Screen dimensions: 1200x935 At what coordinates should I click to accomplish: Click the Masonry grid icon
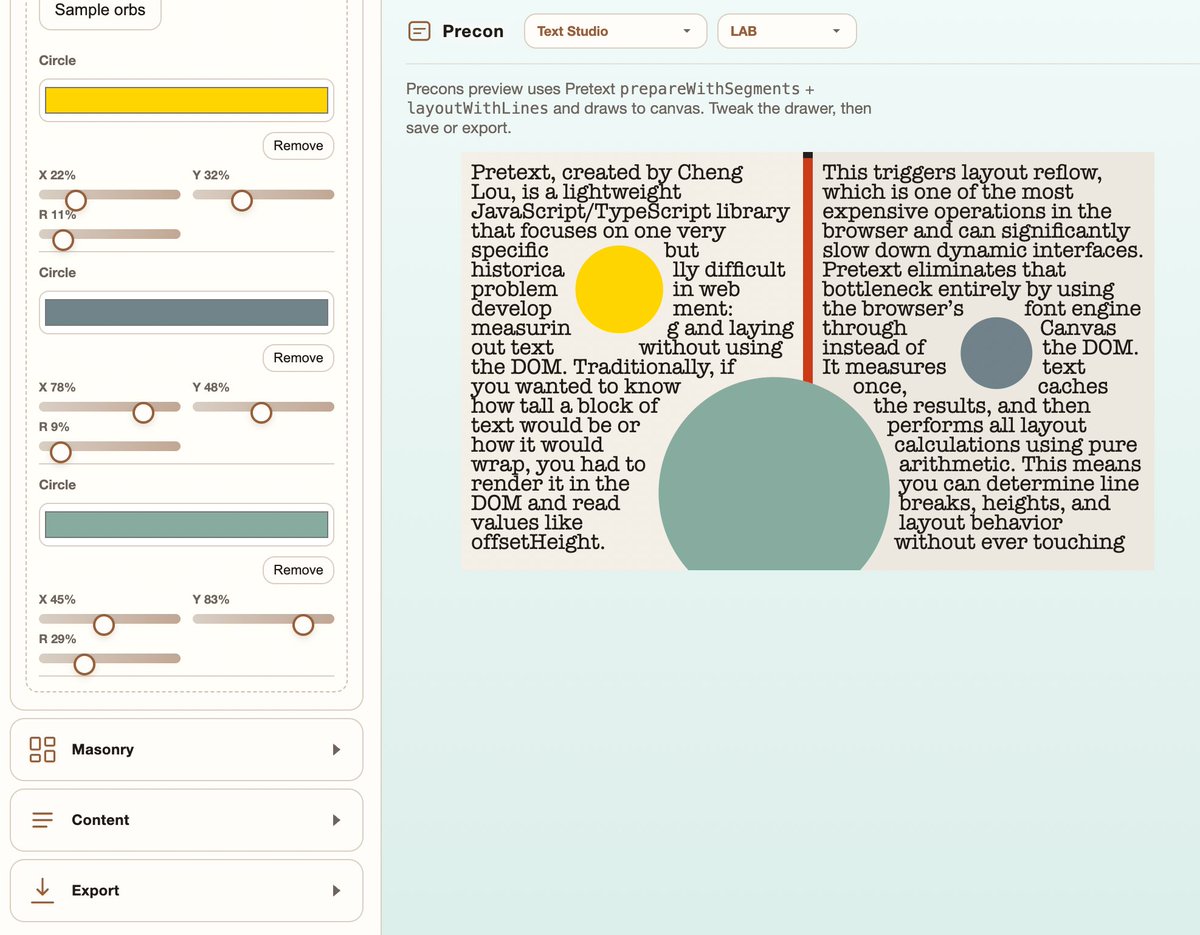click(43, 749)
